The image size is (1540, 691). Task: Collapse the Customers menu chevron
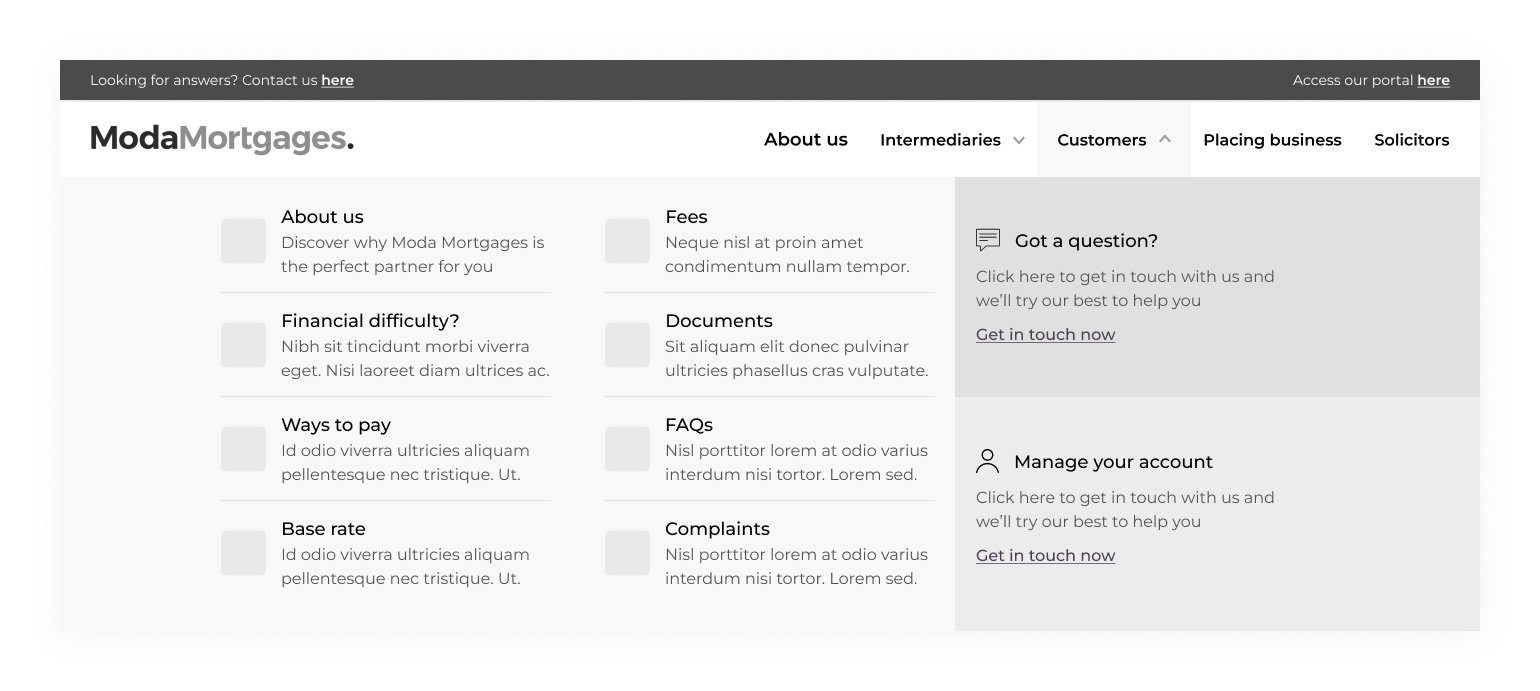click(1165, 140)
